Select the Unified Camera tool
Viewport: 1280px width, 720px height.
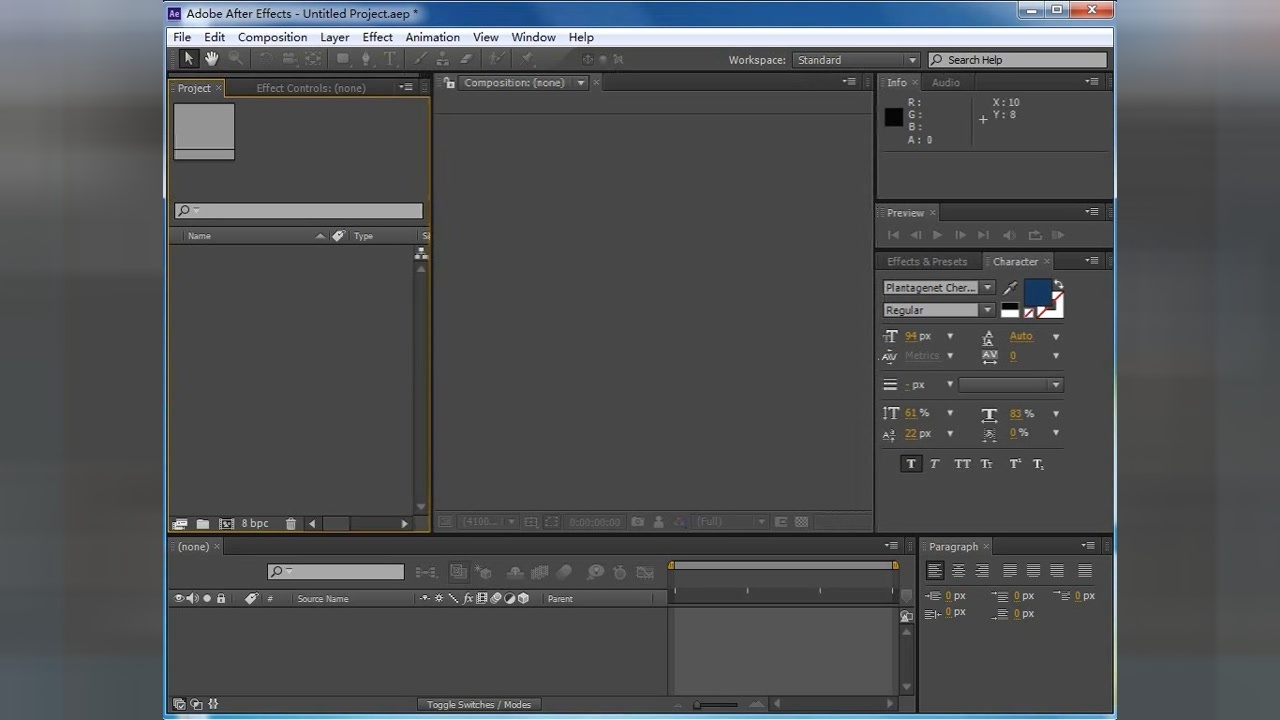(289, 59)
